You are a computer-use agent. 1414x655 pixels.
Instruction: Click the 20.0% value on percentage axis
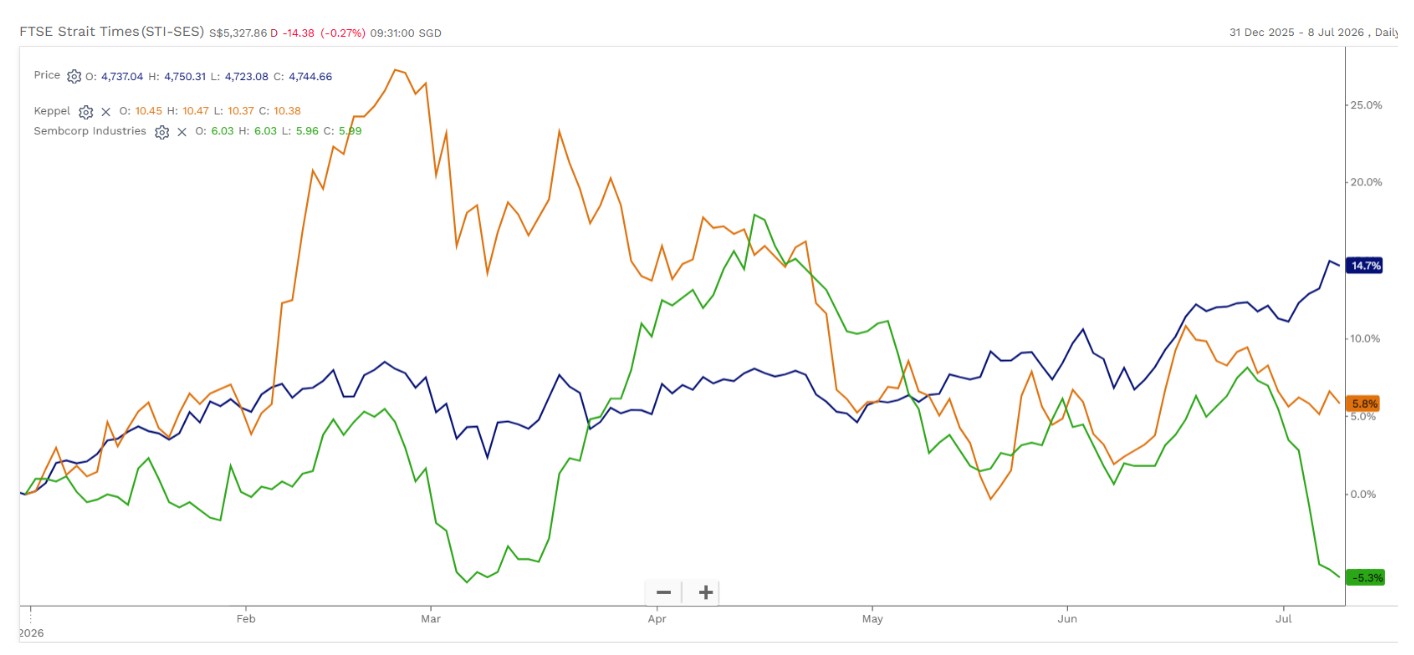point(1366,182)
